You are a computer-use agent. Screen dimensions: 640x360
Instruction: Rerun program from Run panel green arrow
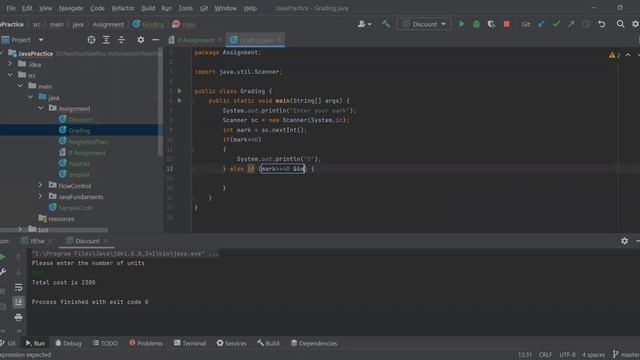pyautogui.click(x=2, y=257)
